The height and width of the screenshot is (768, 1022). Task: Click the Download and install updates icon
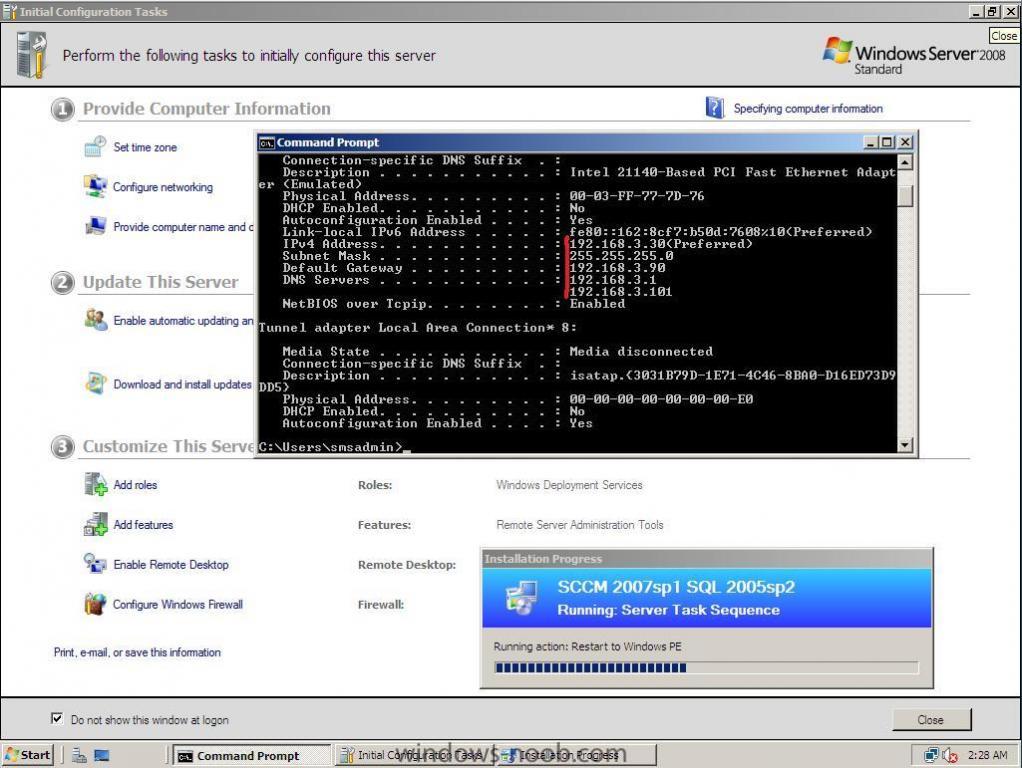pyautogui.click(x=96, y=383)
